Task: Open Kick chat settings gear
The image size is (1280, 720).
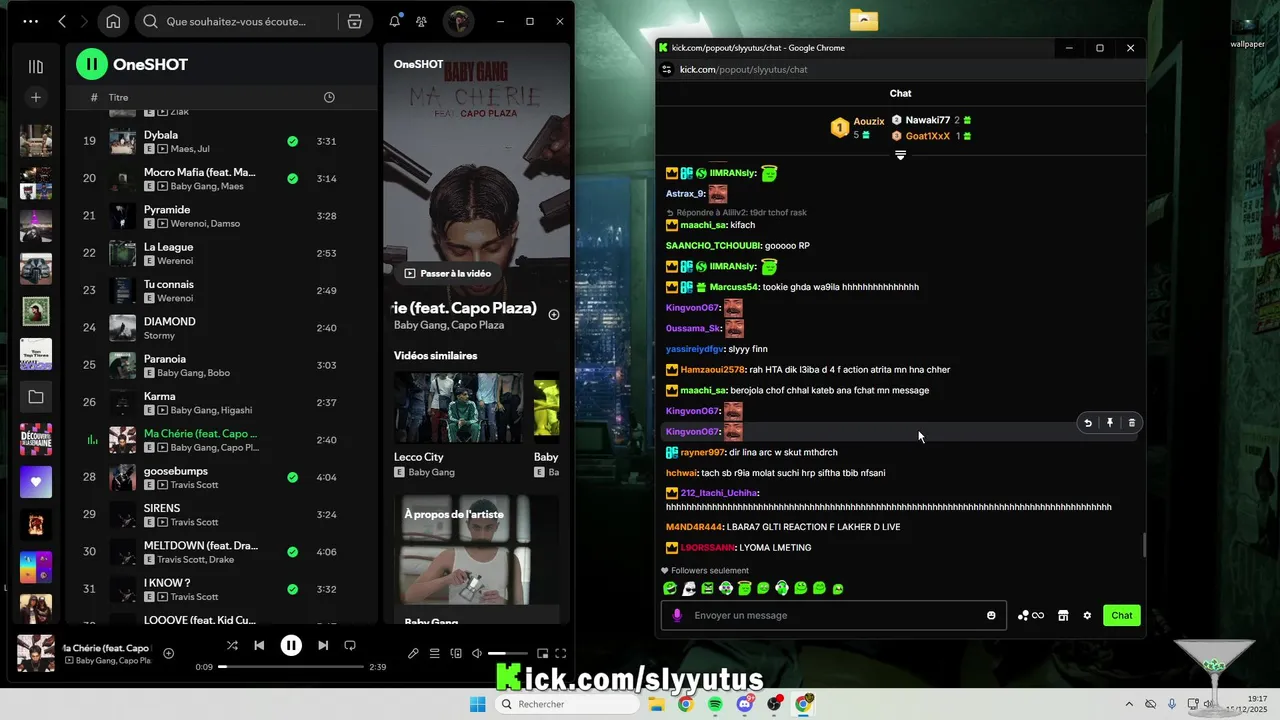Action: 1087,615
